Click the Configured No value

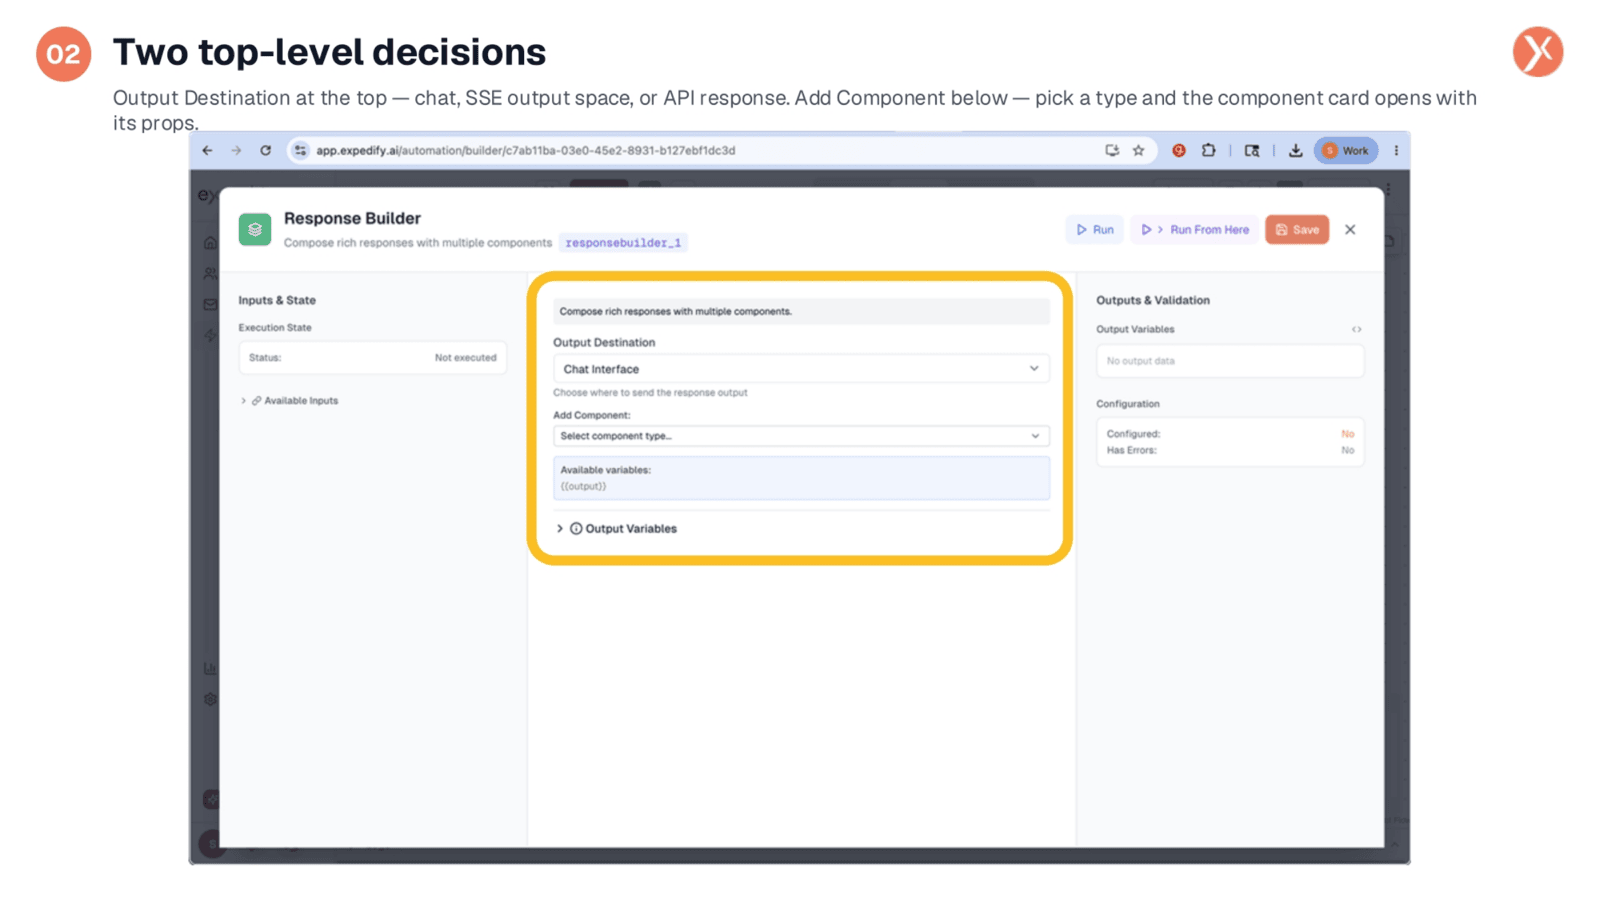click(x=1348, y=434)
